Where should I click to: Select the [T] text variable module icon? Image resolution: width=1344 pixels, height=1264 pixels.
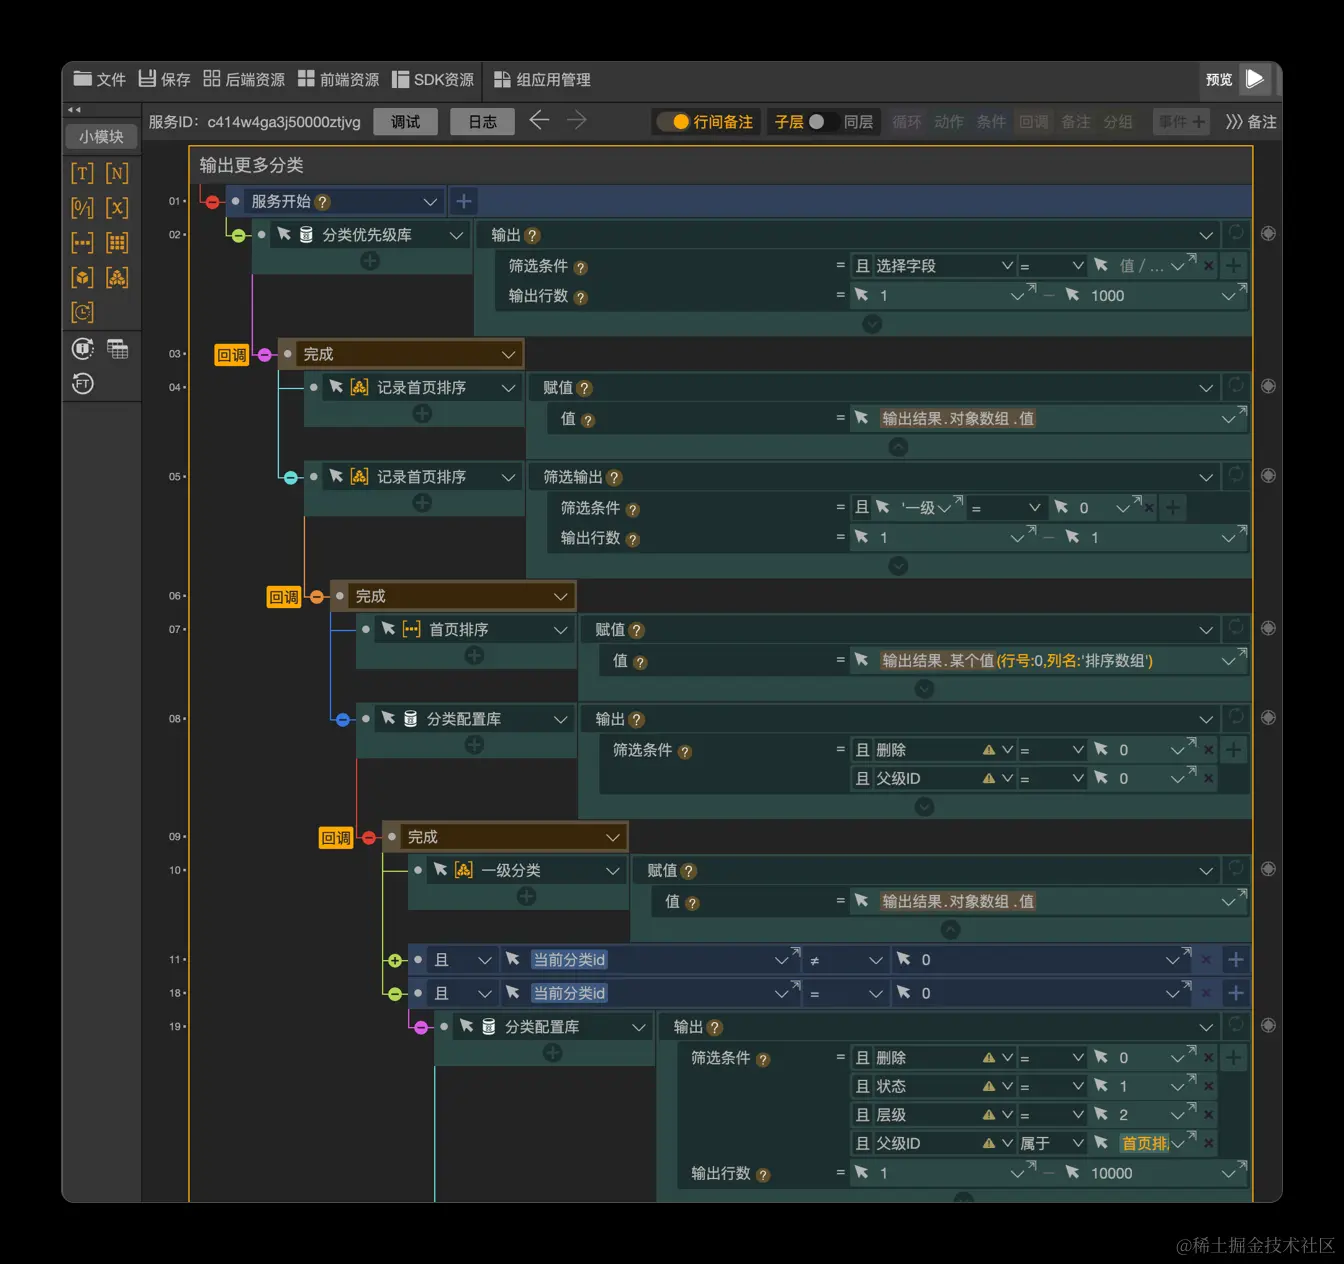tap(82, 173)
